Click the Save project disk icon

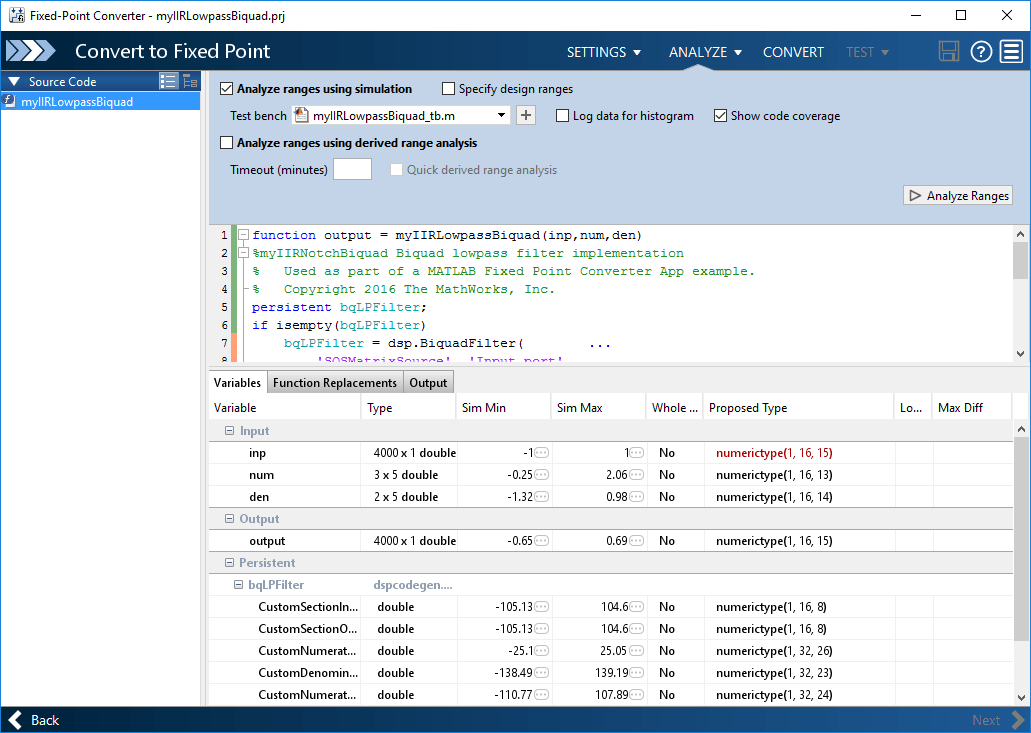pos(949,51)
